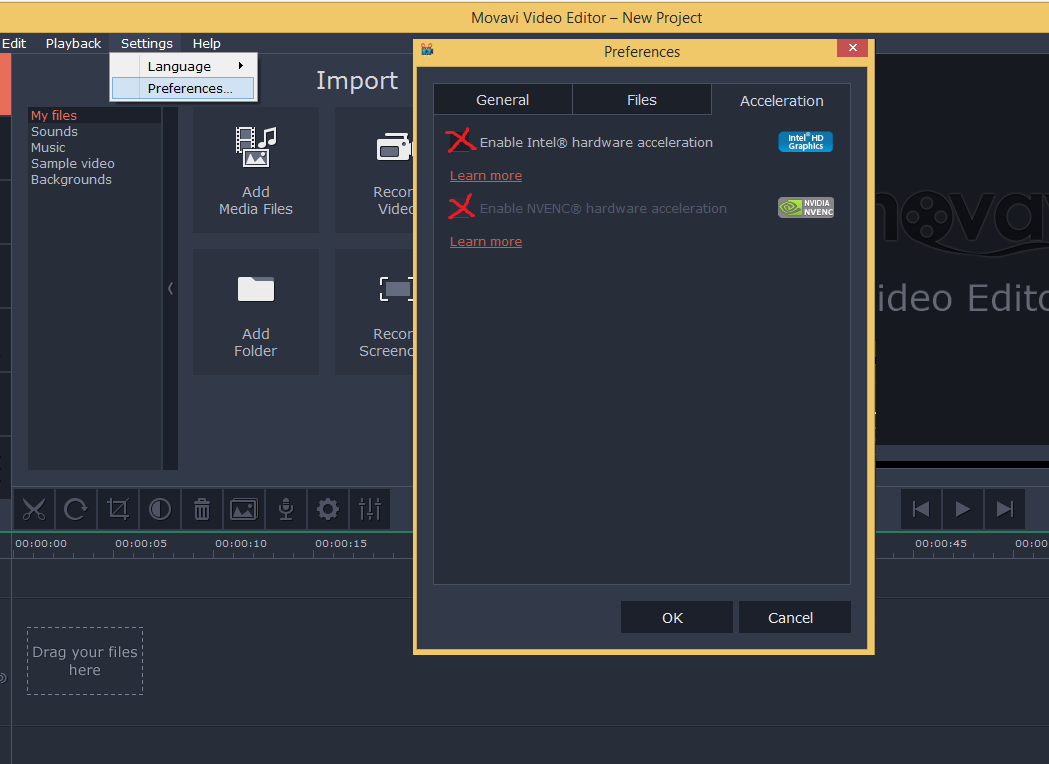
Task: Click the Delete trash icon
Action: [201, 510]
